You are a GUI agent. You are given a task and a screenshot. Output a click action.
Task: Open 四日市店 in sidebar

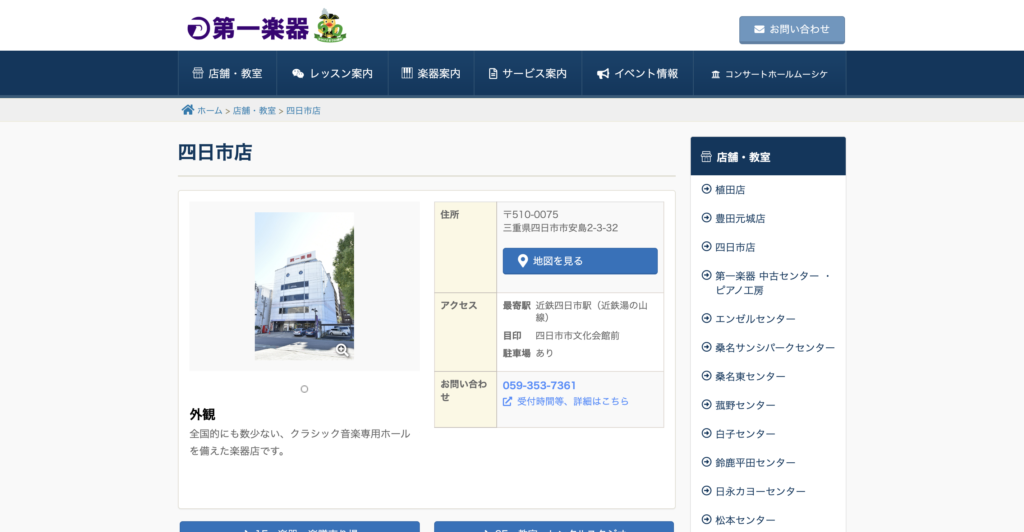click(735, 247)
